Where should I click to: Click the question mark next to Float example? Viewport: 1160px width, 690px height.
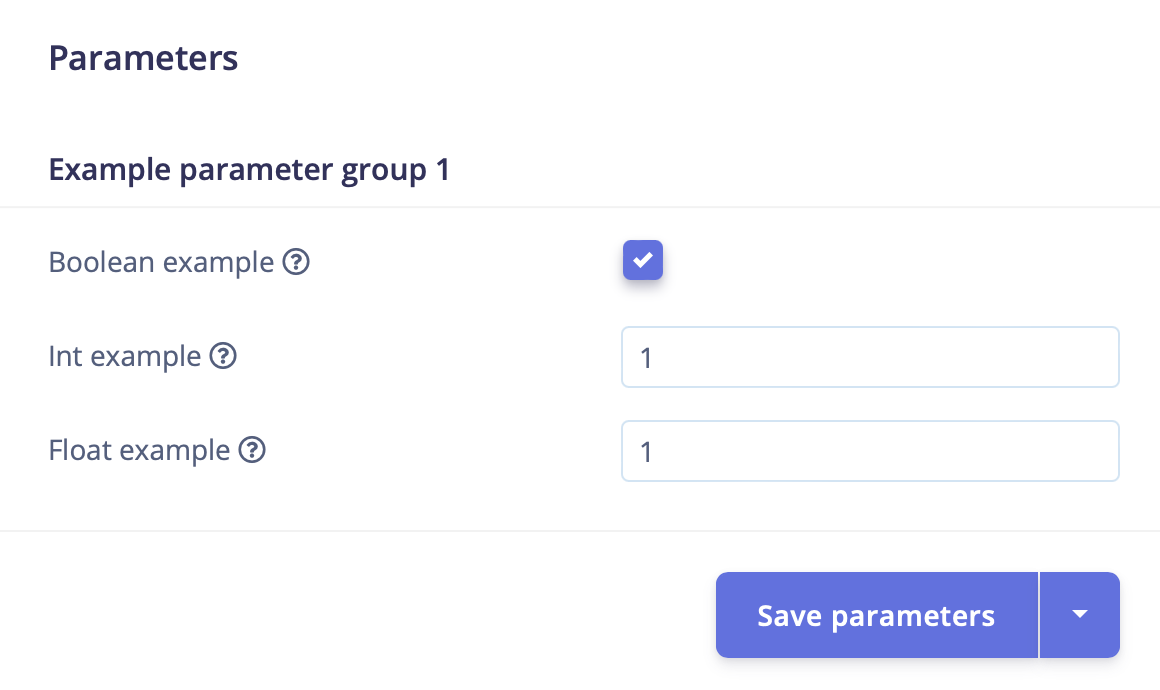(x=252, y=451)
